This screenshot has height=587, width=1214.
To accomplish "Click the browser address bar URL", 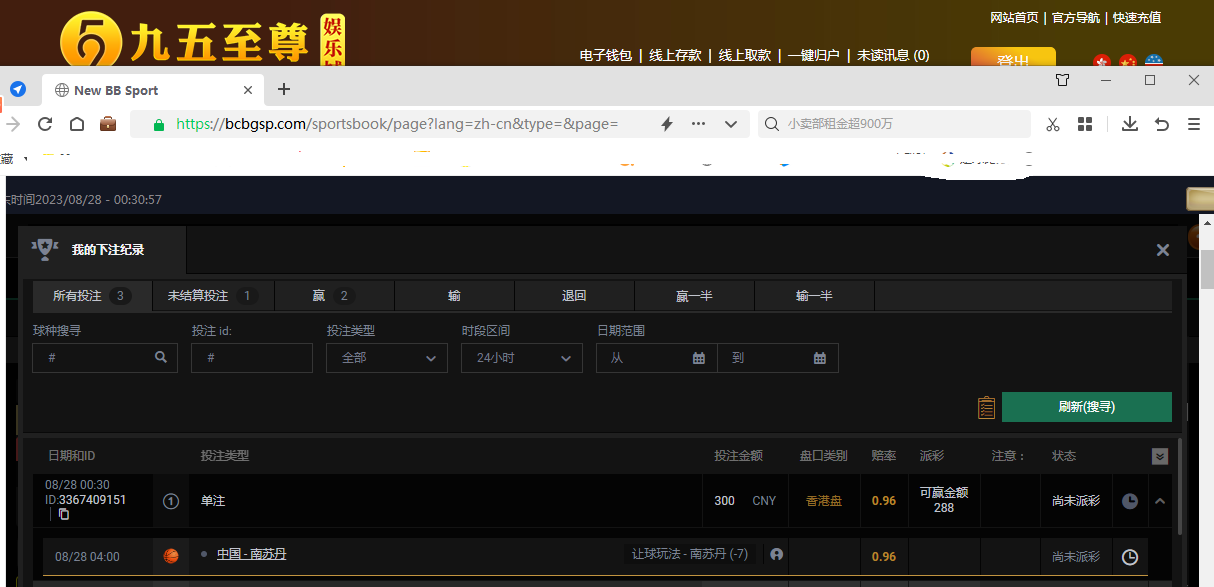I will click(397, 124).
